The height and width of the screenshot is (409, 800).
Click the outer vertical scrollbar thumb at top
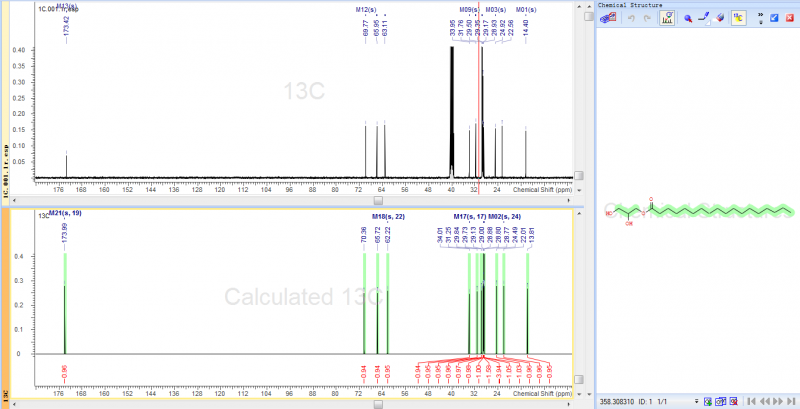point(589,16)
